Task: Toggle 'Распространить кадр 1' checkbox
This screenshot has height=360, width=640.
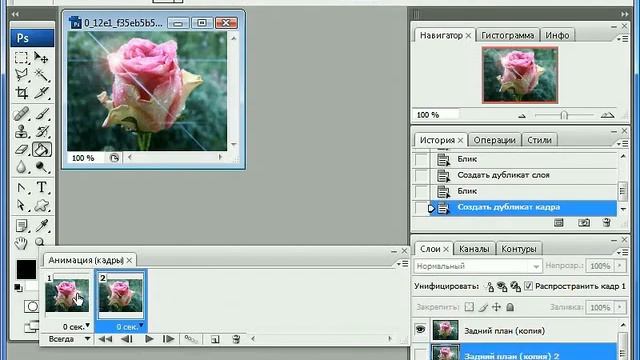Action: (528, 286)
